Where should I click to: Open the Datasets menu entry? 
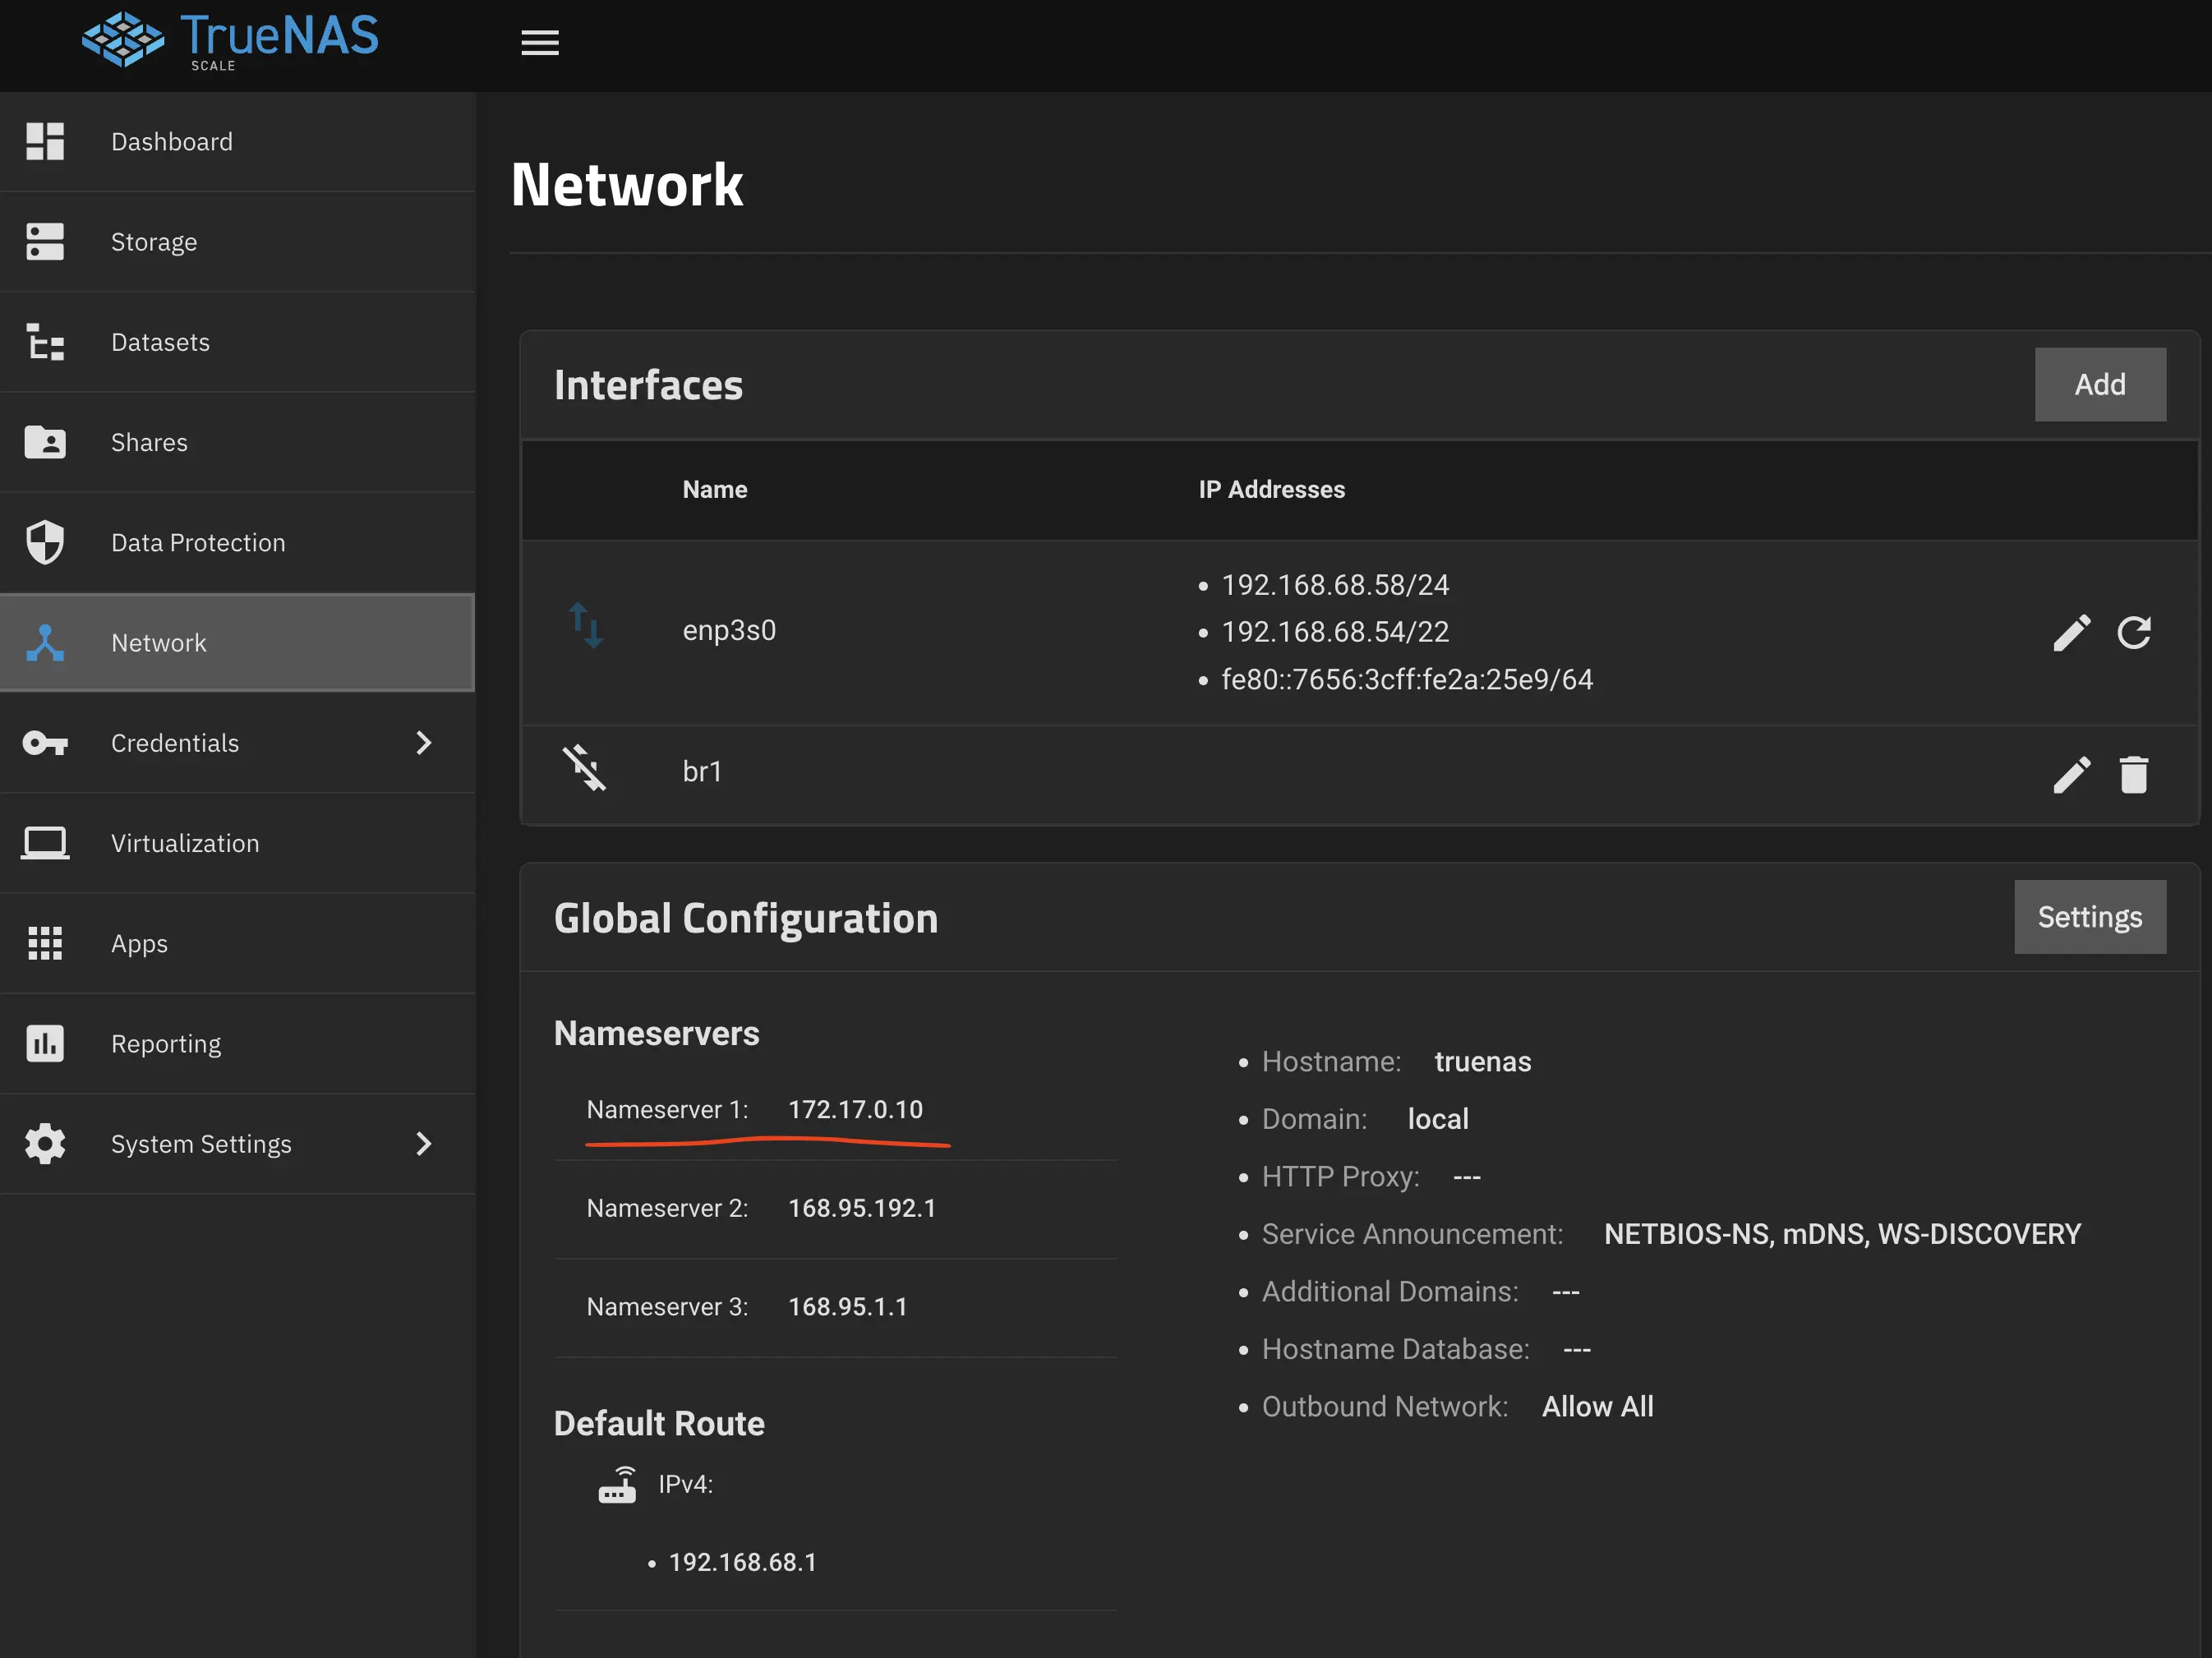[x=160, y=342]
